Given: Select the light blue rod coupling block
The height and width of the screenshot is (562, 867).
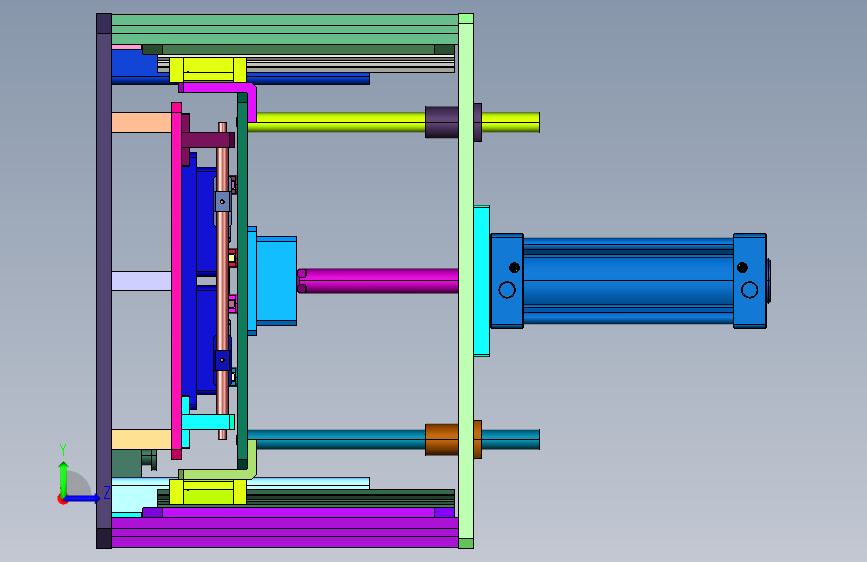Looking at the screenshot, I should 276,280.
